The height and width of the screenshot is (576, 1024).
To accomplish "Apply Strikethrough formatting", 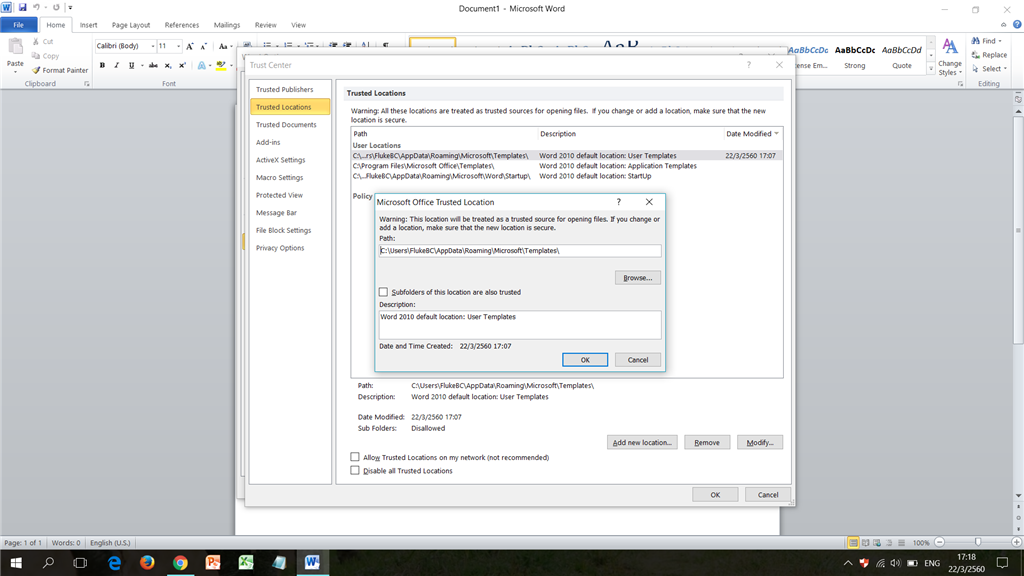I will [153, 65].
